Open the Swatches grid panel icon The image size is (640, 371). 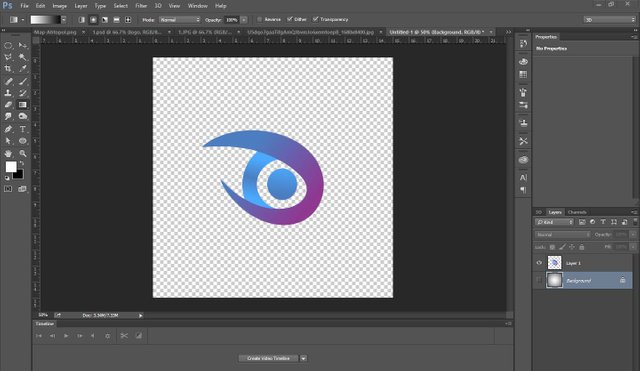pos(523,75)
